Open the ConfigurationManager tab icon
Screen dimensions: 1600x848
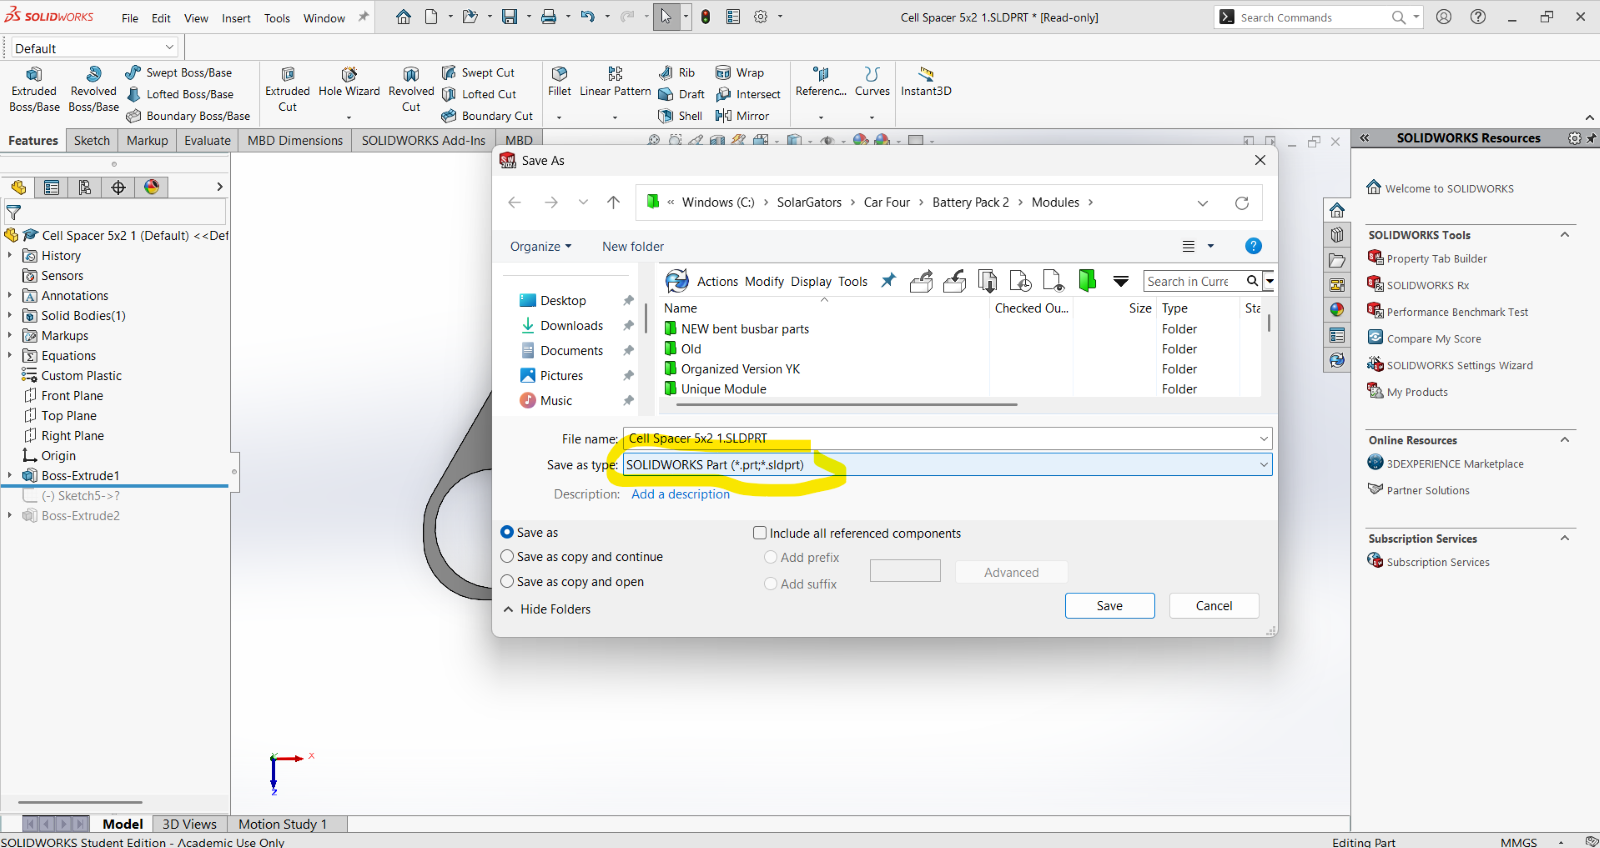coord(85,187)
